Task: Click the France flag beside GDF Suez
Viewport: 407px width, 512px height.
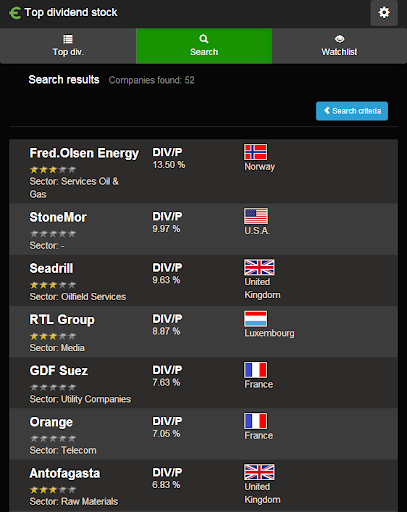Action: point(255,370)
